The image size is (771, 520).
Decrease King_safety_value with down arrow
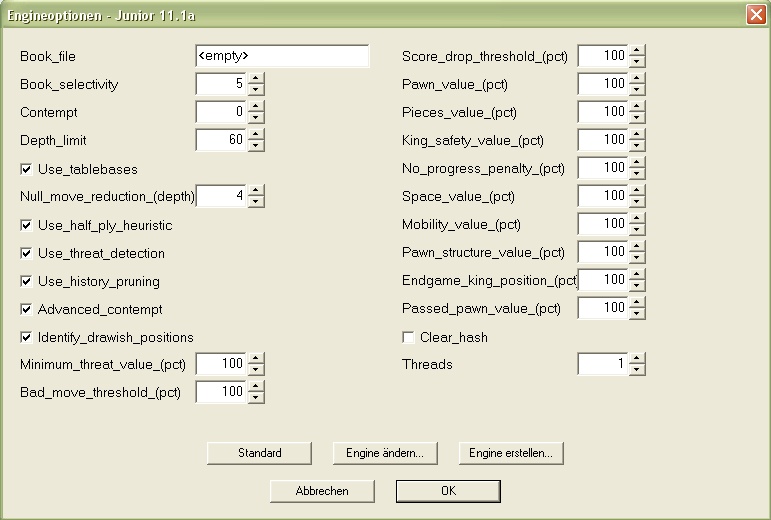(637, 146)
